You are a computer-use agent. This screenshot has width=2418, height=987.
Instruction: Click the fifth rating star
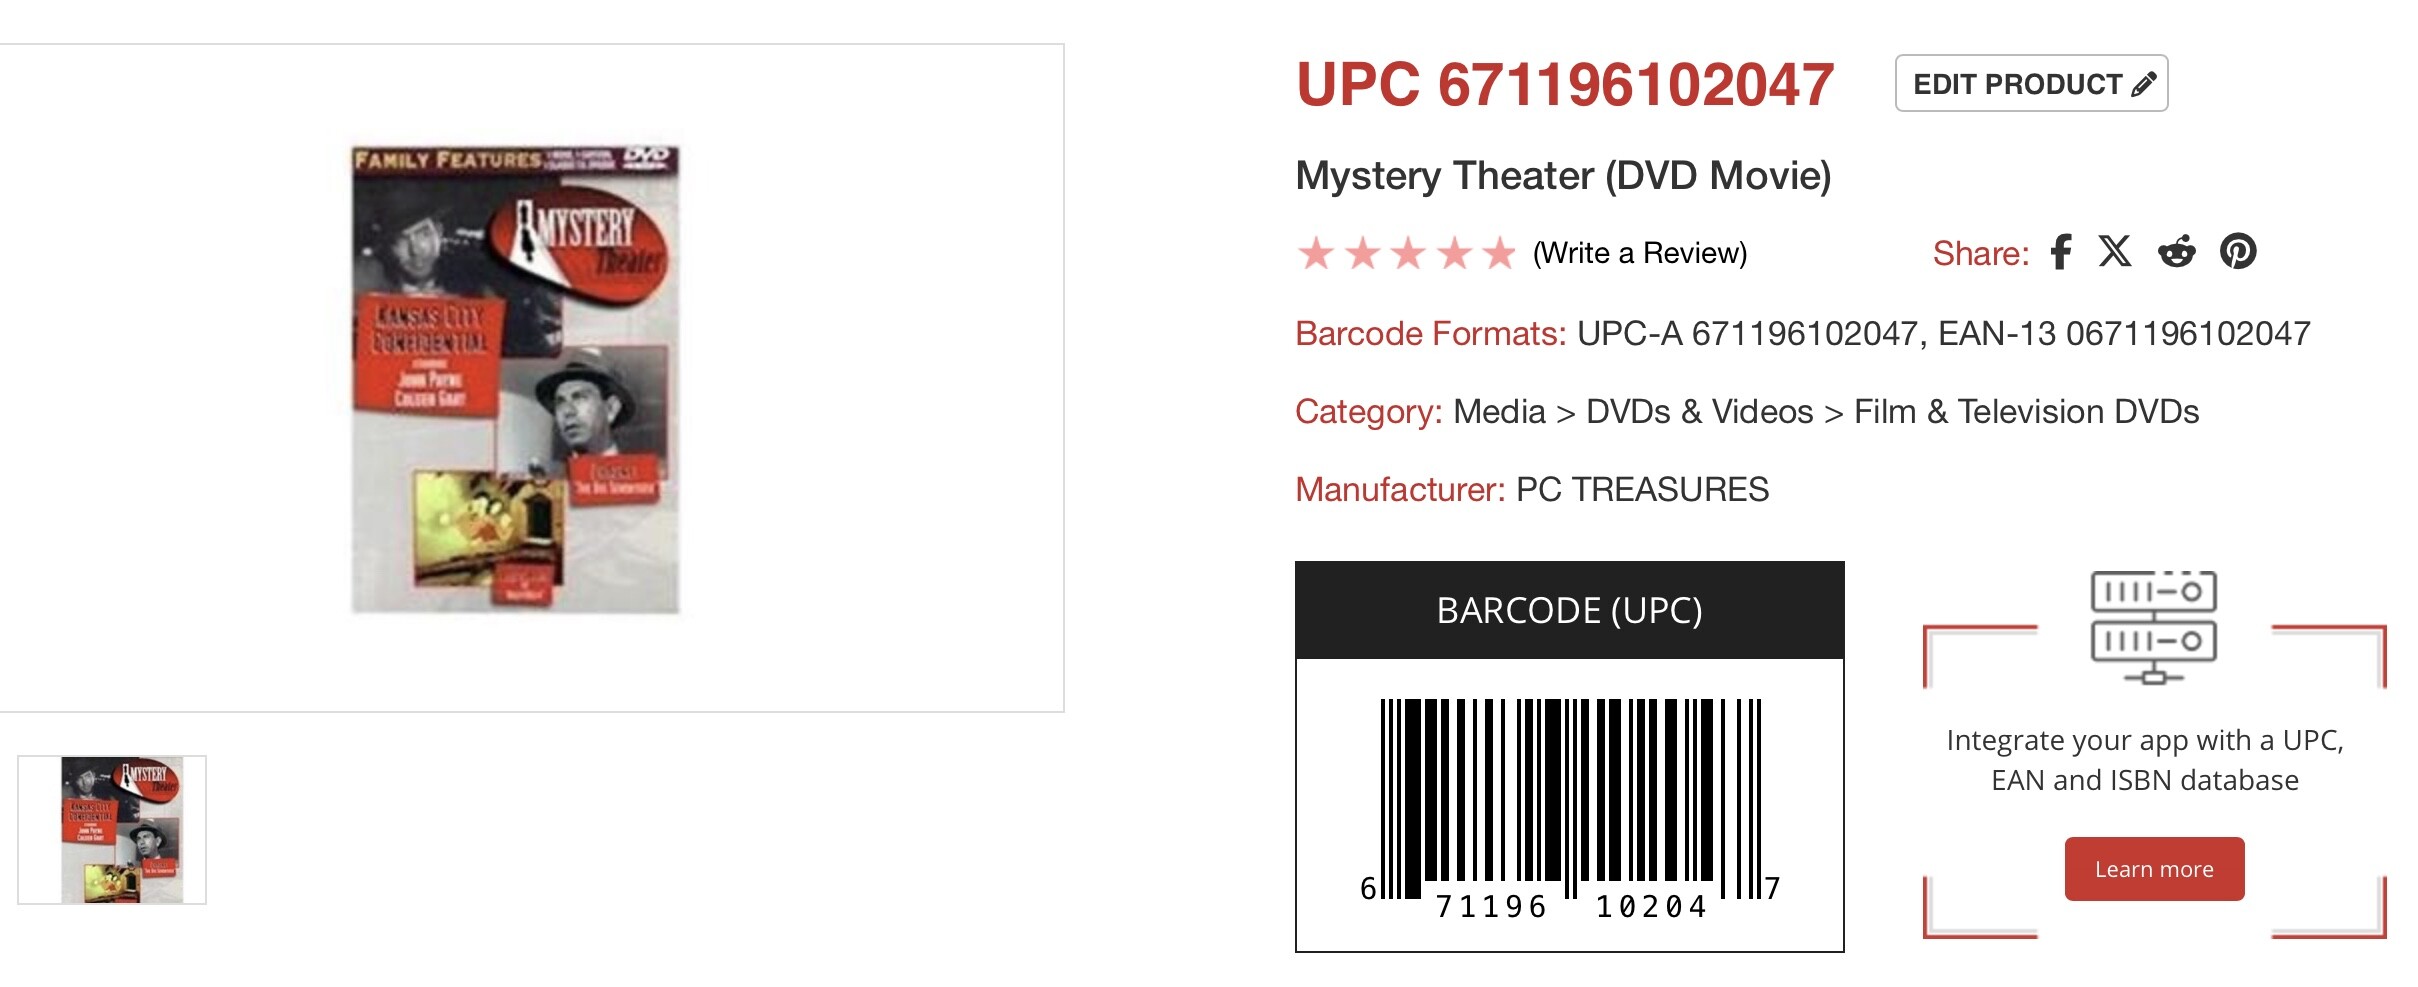1499,254
